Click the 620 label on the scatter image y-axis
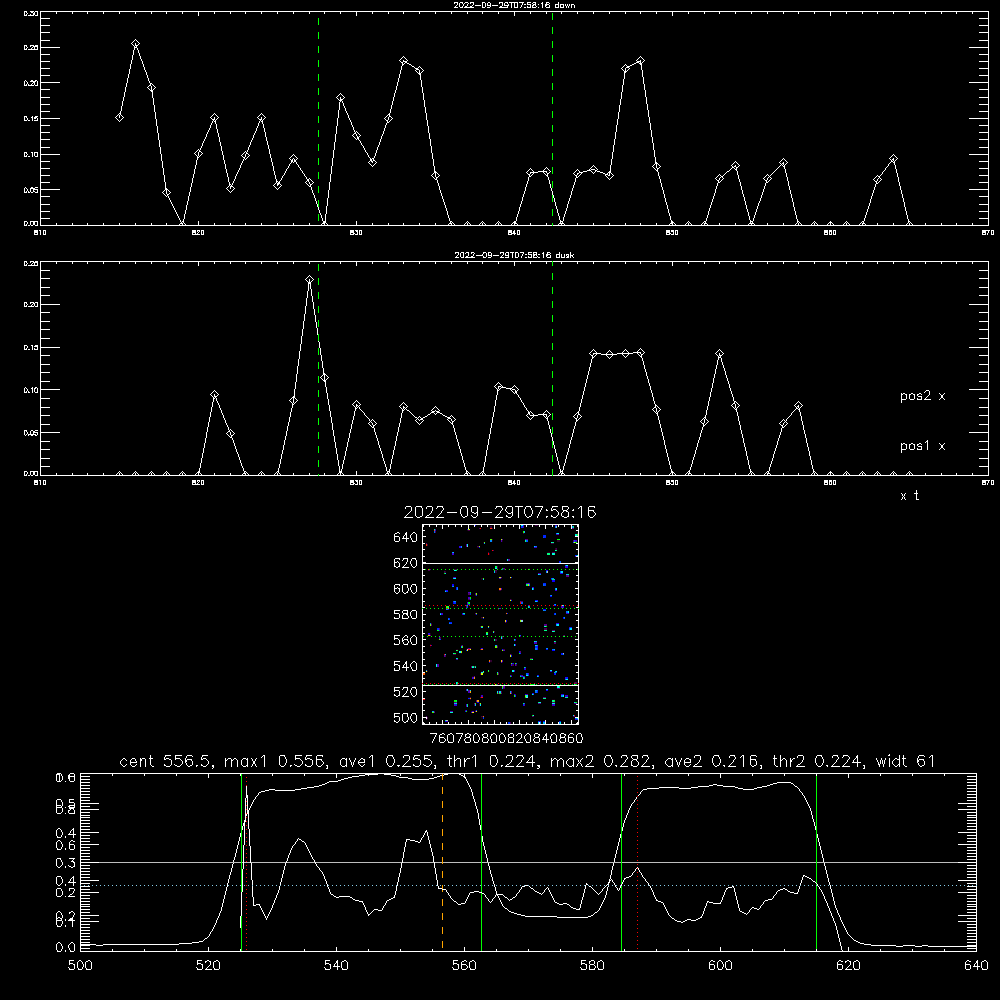Image resolution: width=1000 pixels, height=1000 pixels. click(406, 563)
